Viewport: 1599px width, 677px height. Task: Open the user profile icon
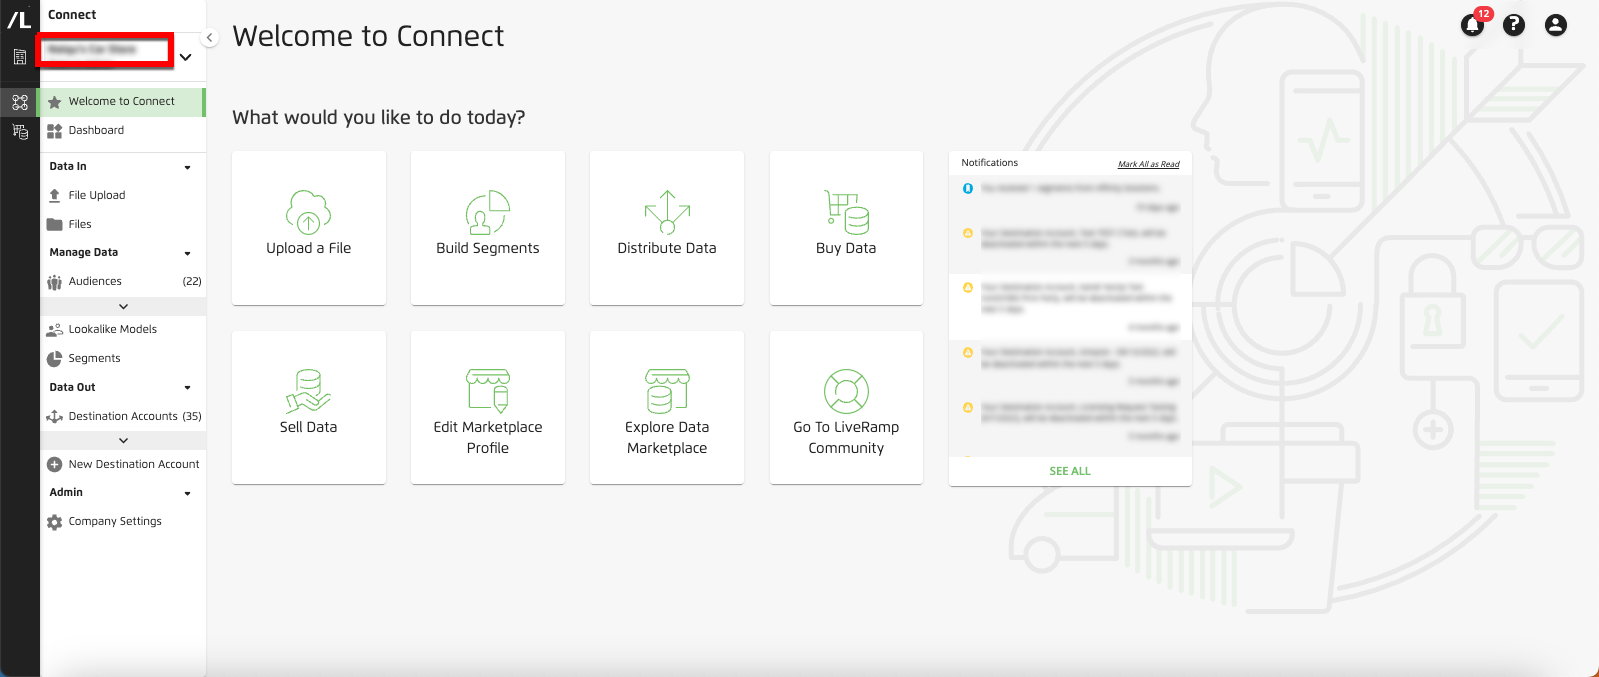pos(1556,25)
